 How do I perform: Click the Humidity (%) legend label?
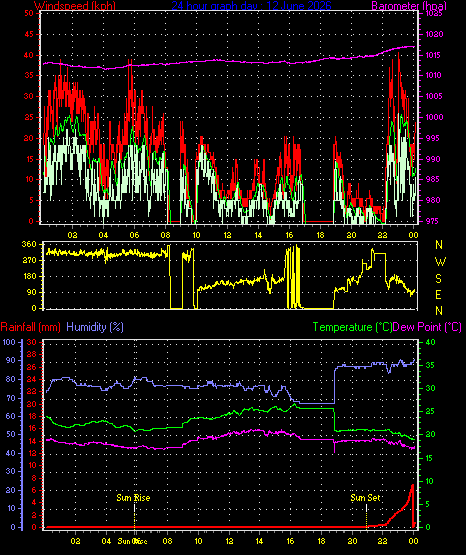click(x=95, y=327)
